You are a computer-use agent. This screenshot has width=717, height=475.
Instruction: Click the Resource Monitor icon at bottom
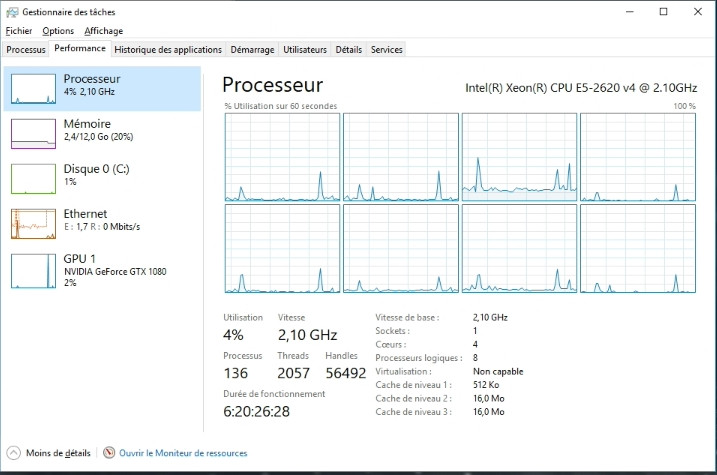pyautogui.click(x=109, y=453)
